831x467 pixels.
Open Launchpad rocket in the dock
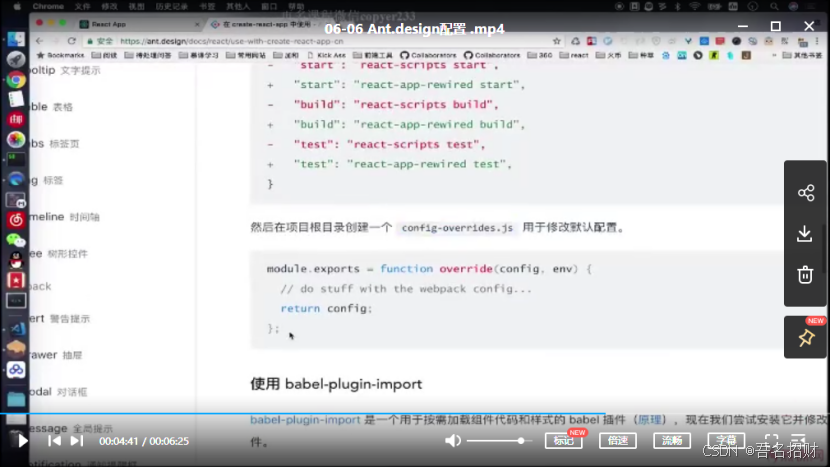click(15, 59)
